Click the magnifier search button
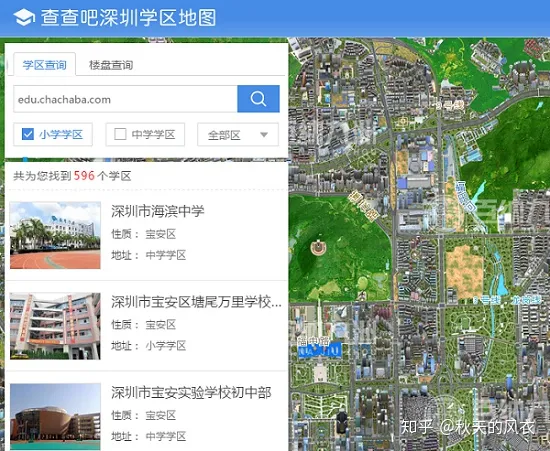The image size is (550, 451). tap(259, 99)
